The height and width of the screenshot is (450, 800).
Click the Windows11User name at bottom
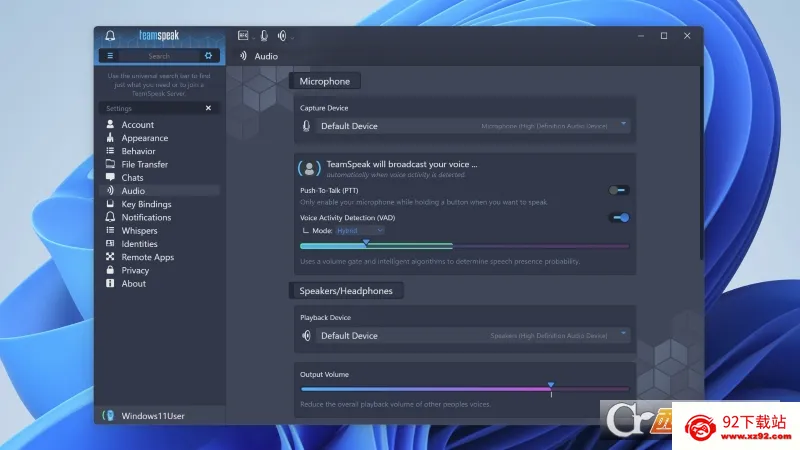tap(153, 416)
